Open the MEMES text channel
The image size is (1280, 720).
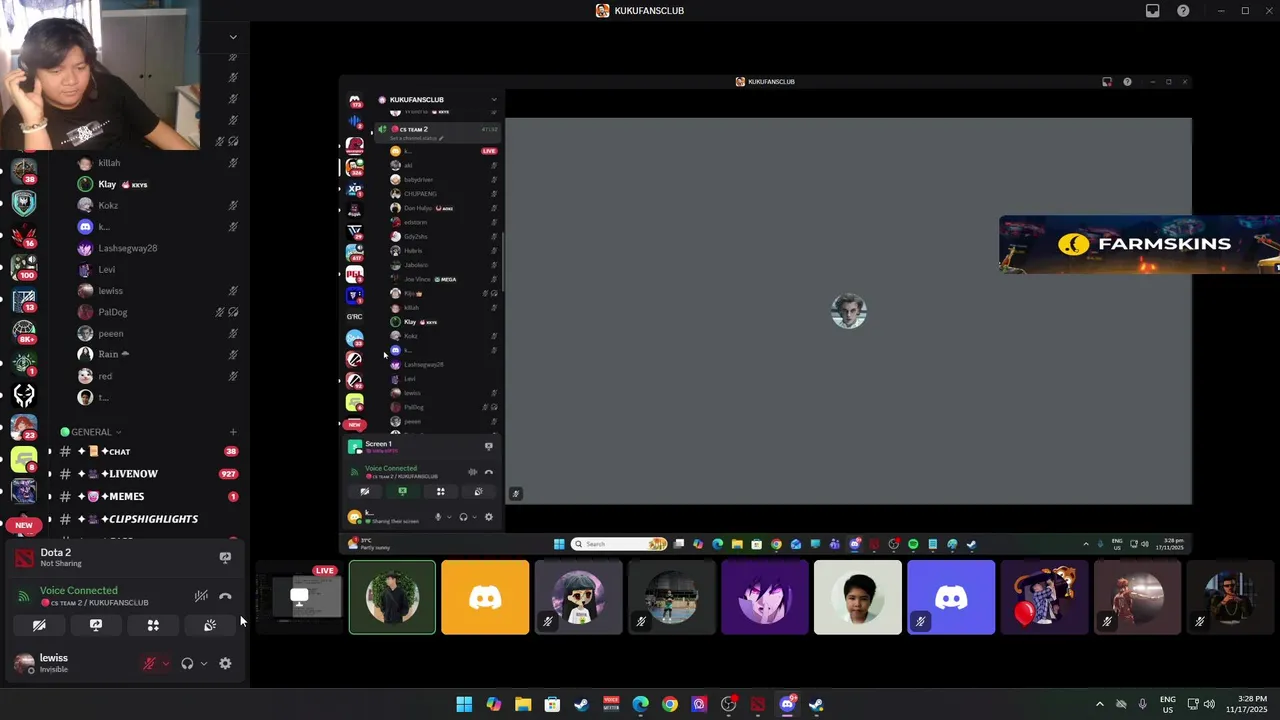tap(148, 497)
